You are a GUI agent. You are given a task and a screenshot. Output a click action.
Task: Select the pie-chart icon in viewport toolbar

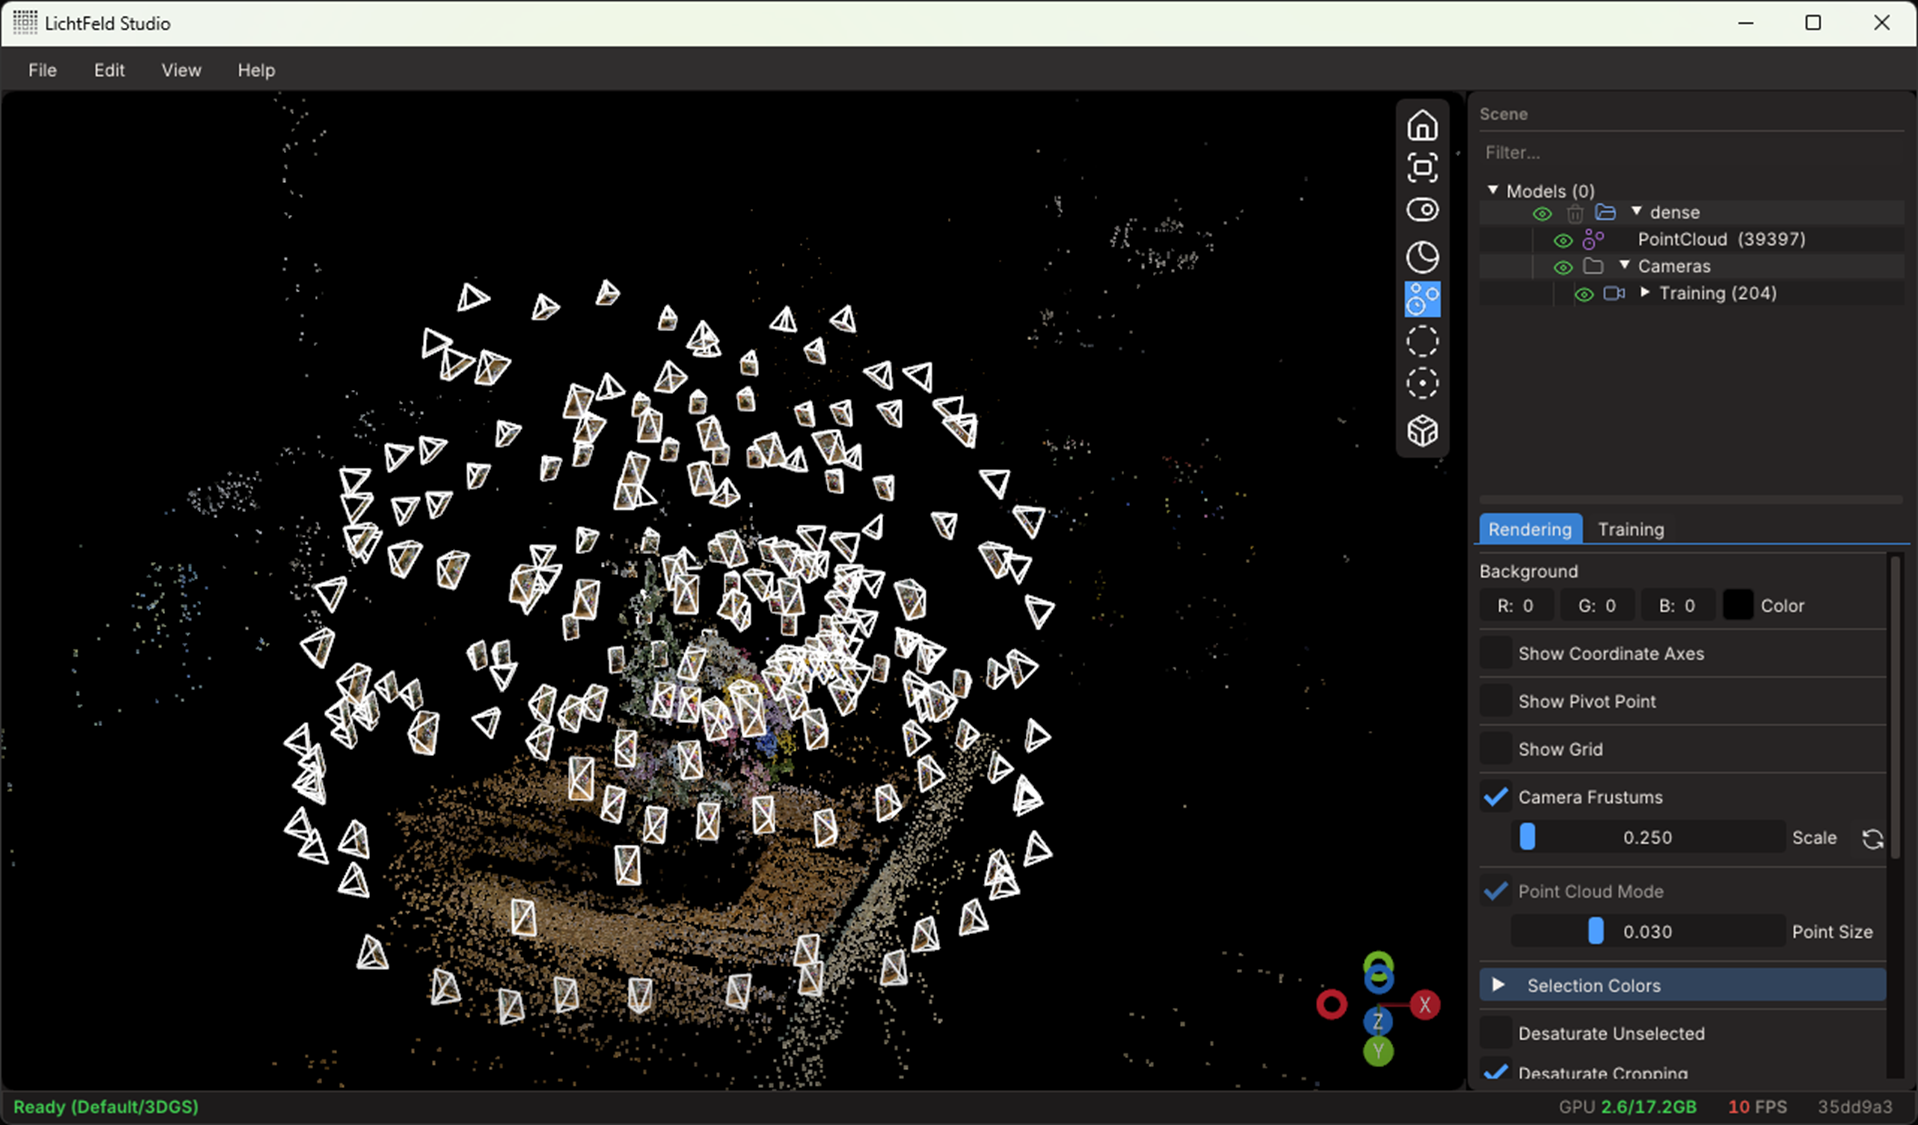point(1422,257)
